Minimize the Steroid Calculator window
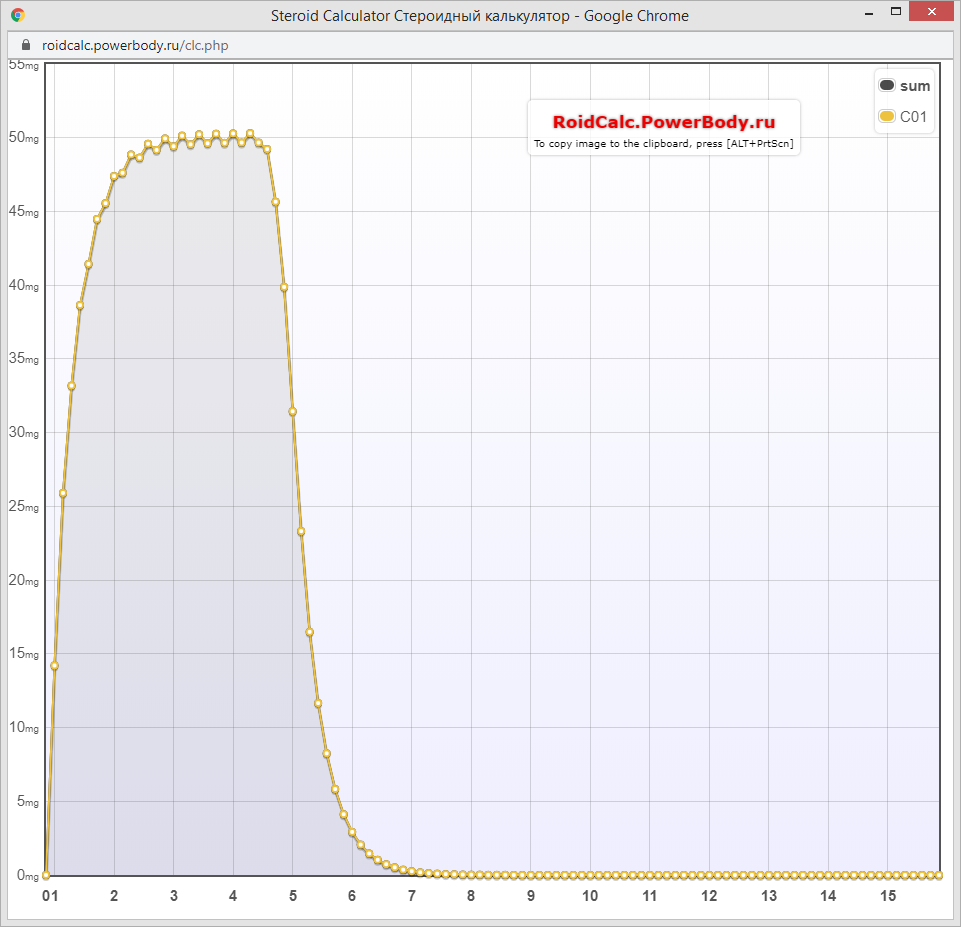Screen dimensions: 961x927 (867, 12)
